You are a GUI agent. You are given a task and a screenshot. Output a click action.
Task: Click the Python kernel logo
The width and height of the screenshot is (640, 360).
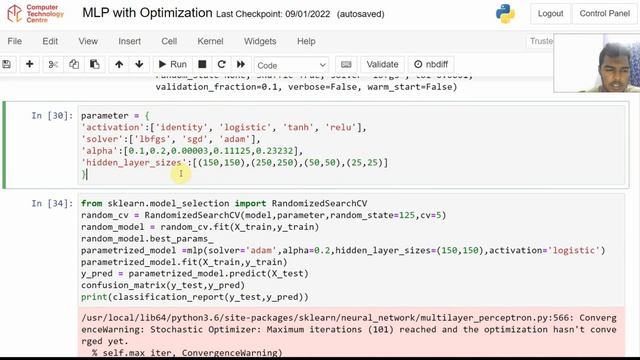click(505, 13)
